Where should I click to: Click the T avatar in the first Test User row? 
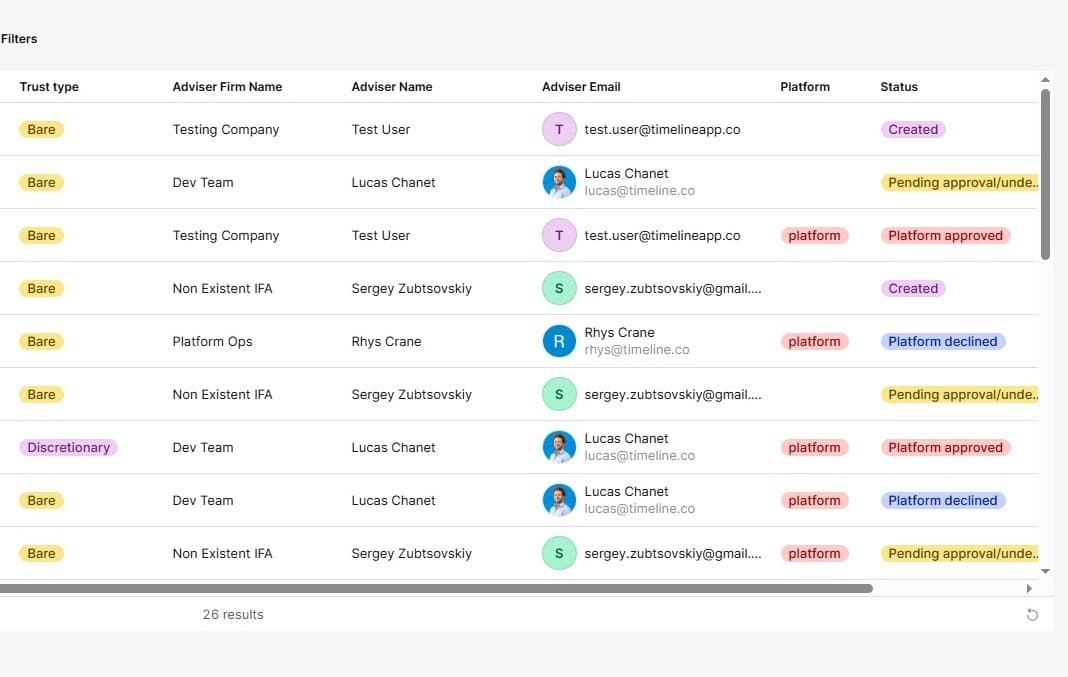(559, 129)
